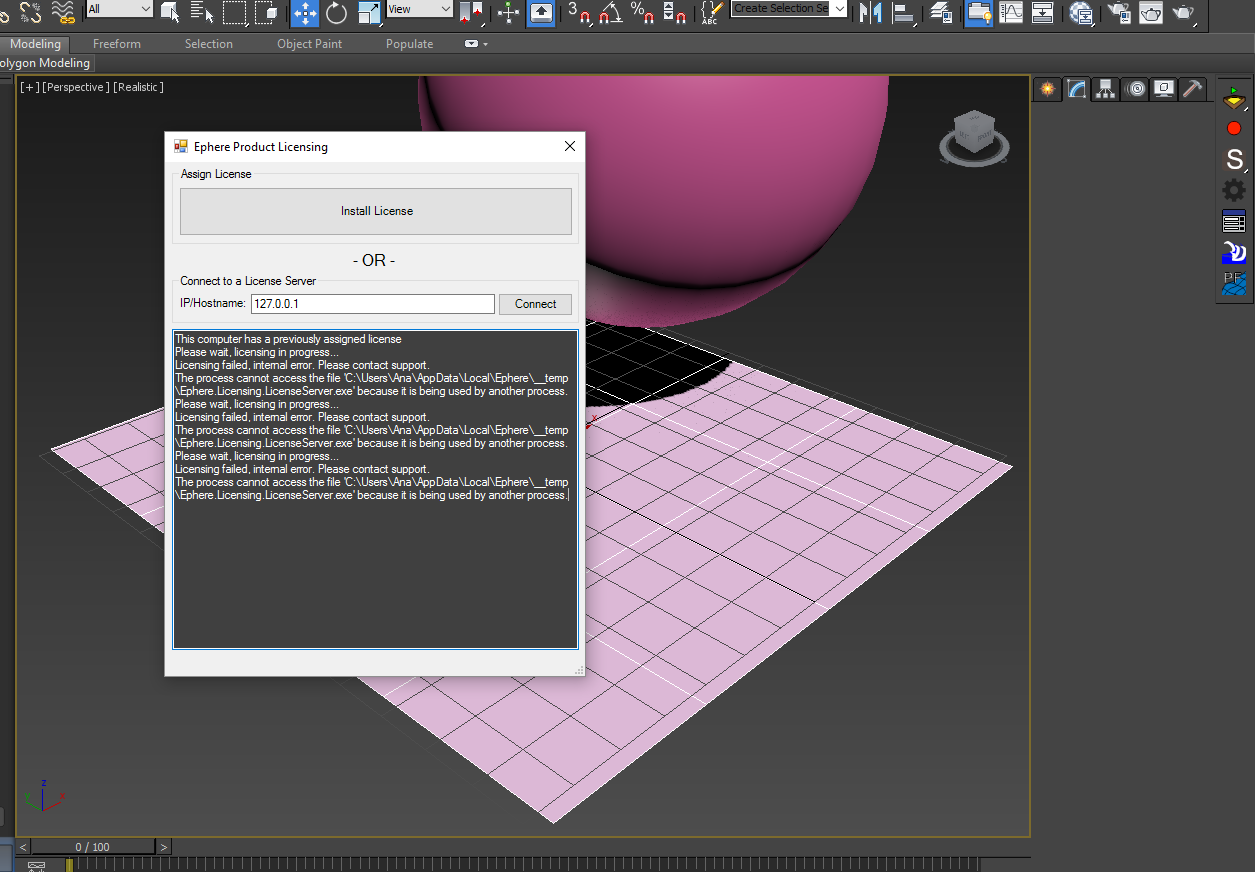Open the Object Paint ribbon tab
This screenshot has width=1255, height=872.
coord(309,44)
